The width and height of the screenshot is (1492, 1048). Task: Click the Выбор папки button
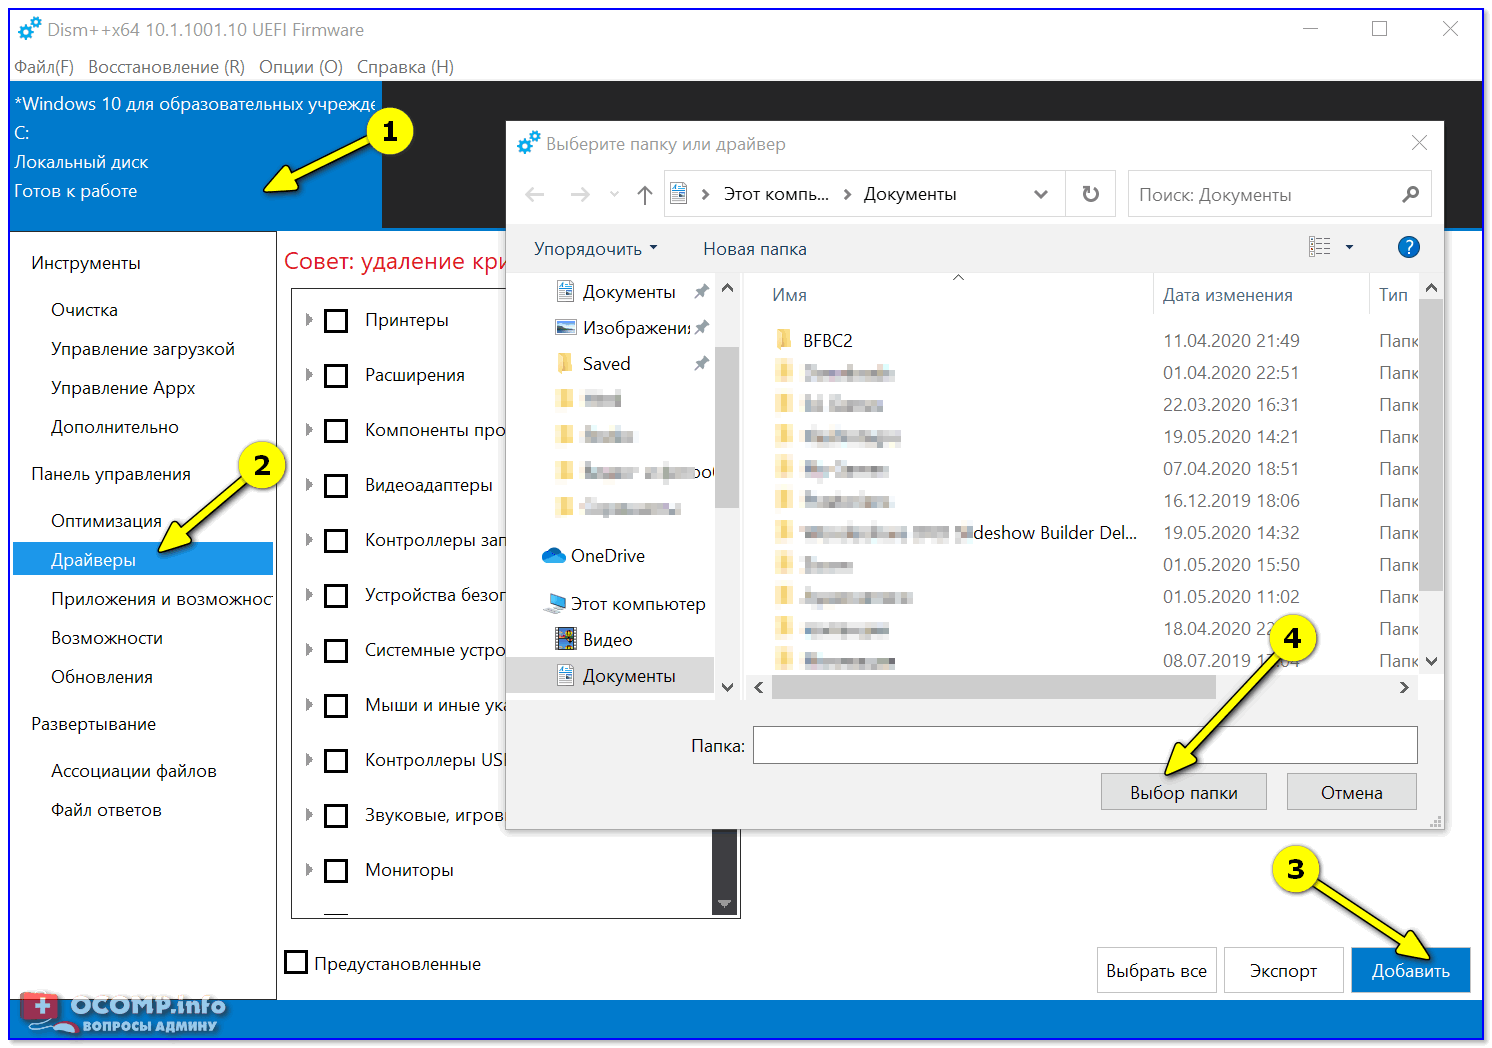(x=1183, y=792)
